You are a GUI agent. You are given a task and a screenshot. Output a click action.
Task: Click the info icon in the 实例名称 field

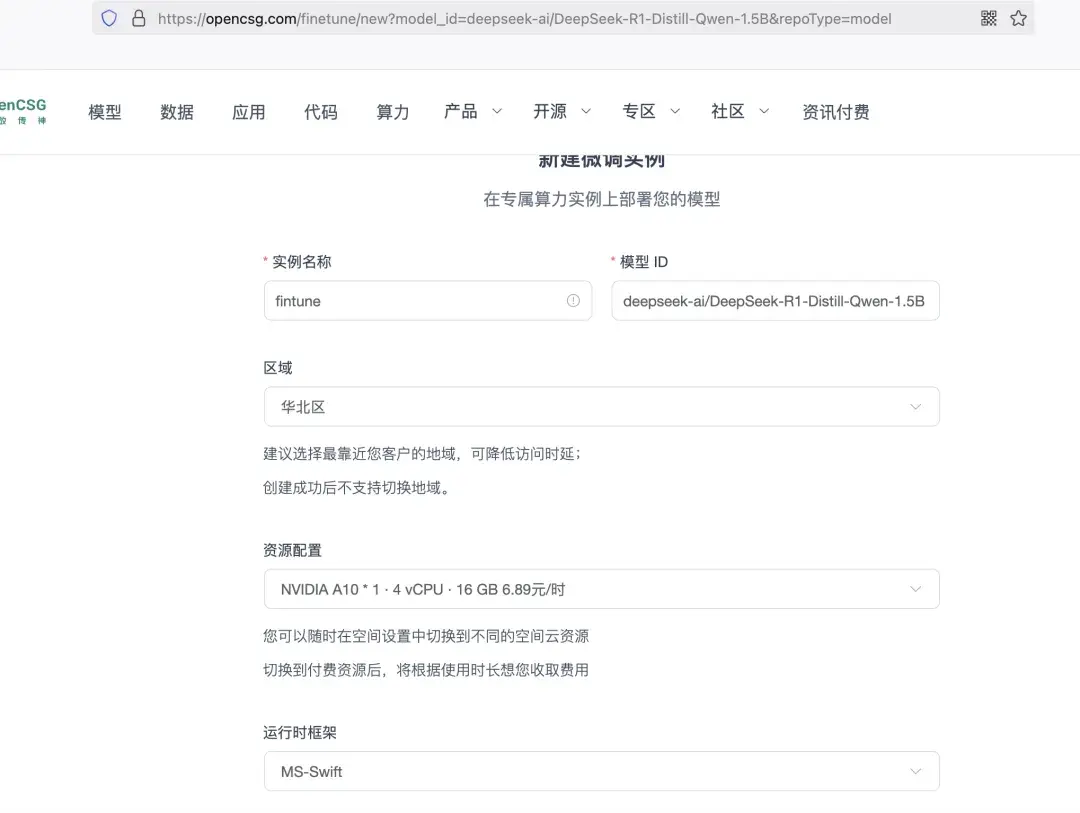tap(573, 300)
